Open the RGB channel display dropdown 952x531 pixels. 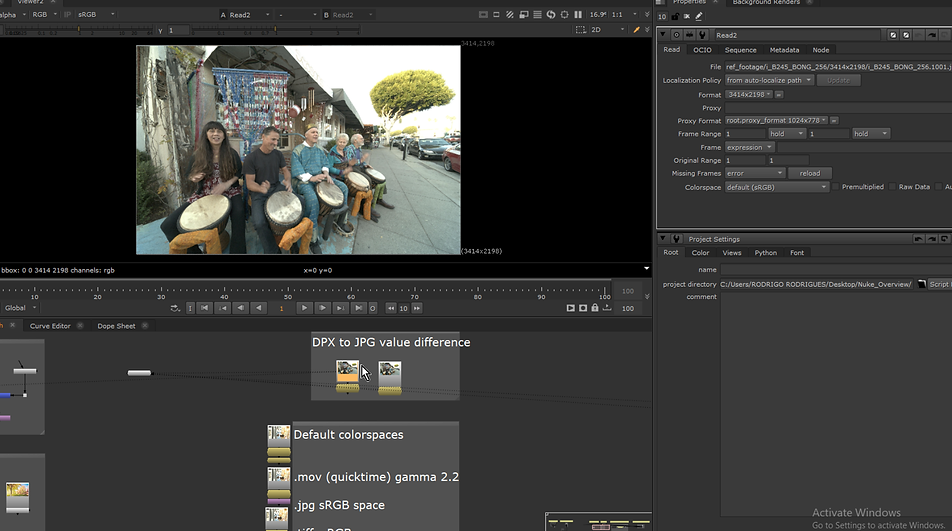click(44, 15)
